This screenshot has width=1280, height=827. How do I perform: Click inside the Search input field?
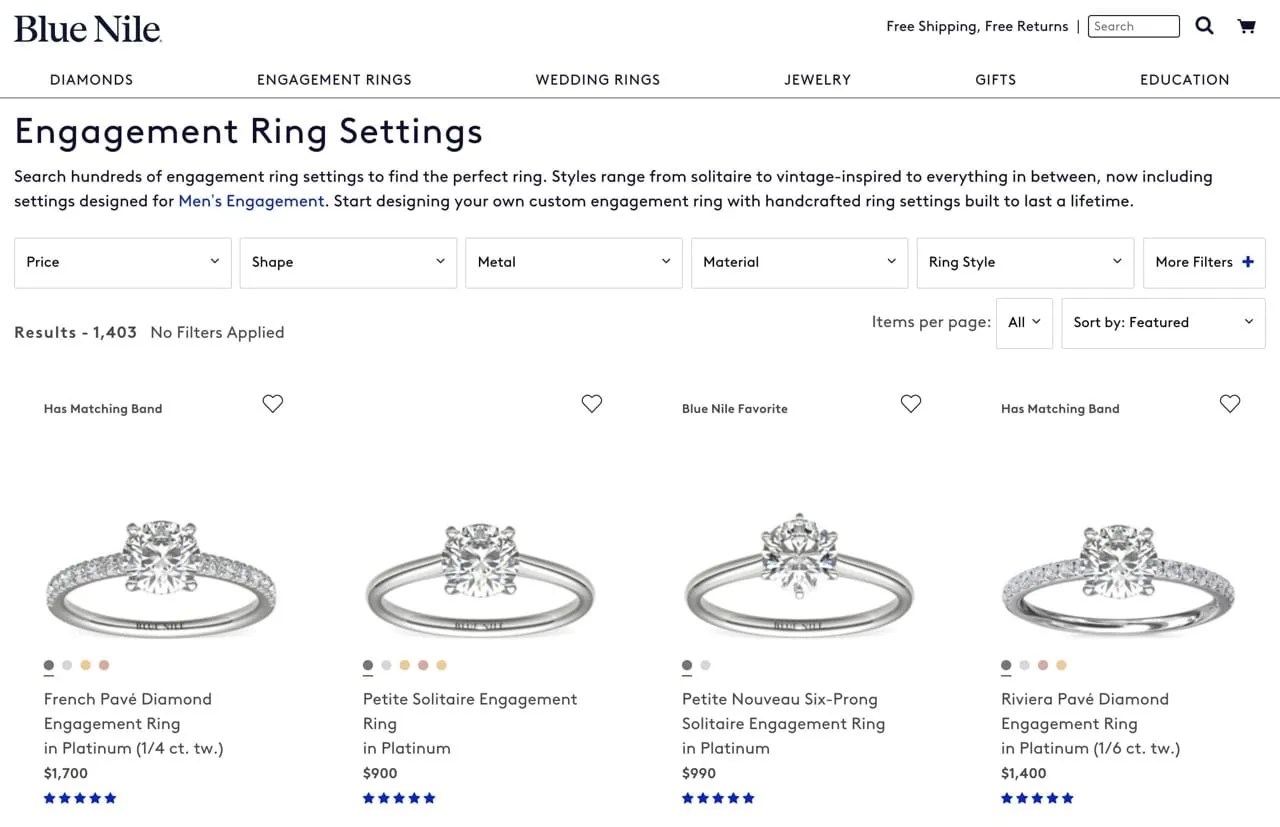coord(1133,26)
